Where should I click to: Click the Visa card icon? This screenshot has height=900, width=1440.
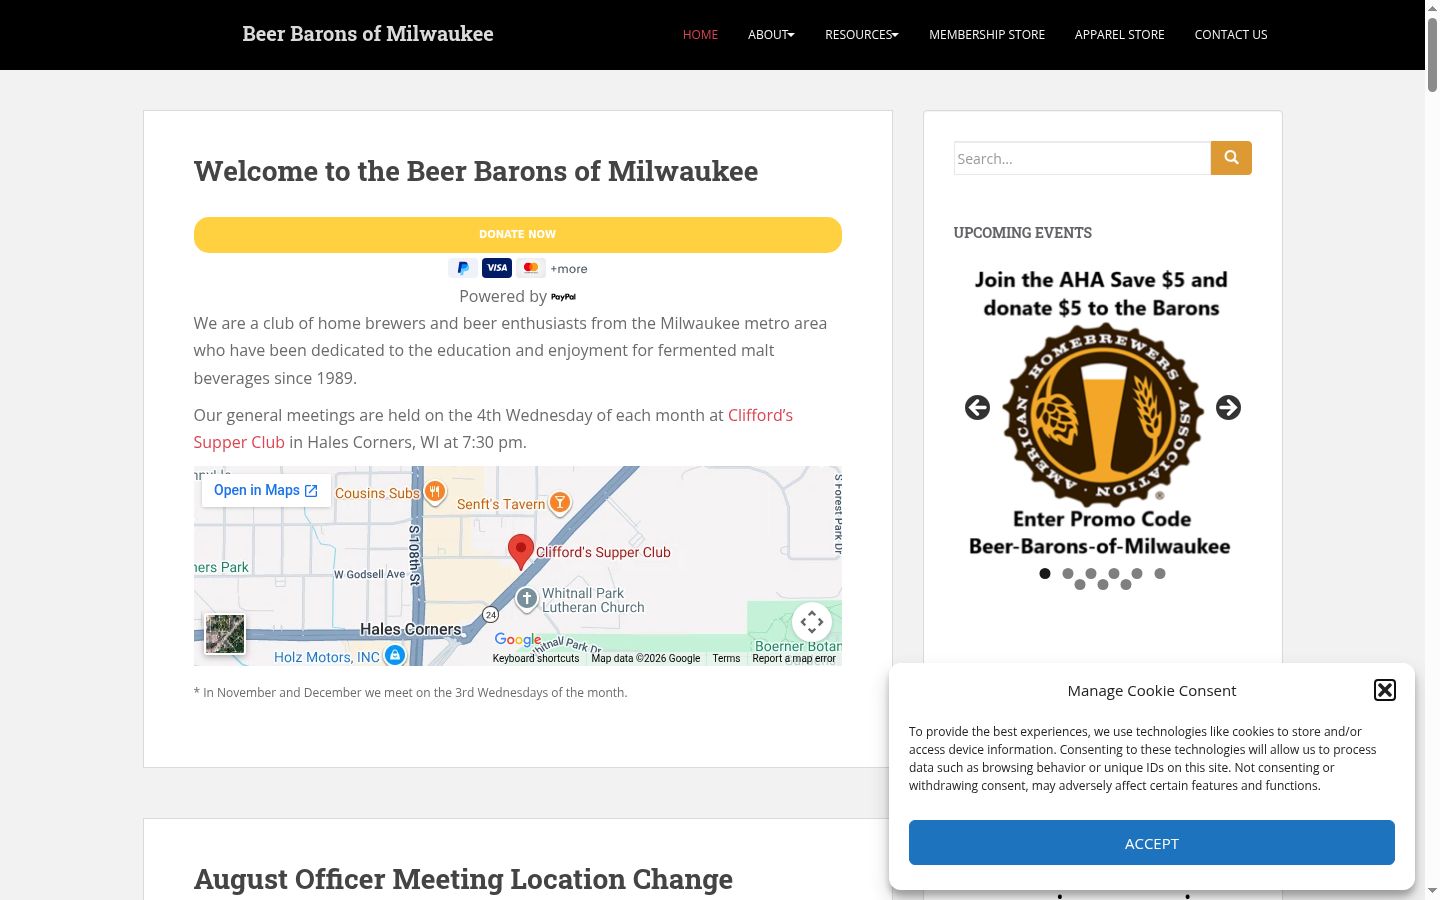tap(497, 268)
